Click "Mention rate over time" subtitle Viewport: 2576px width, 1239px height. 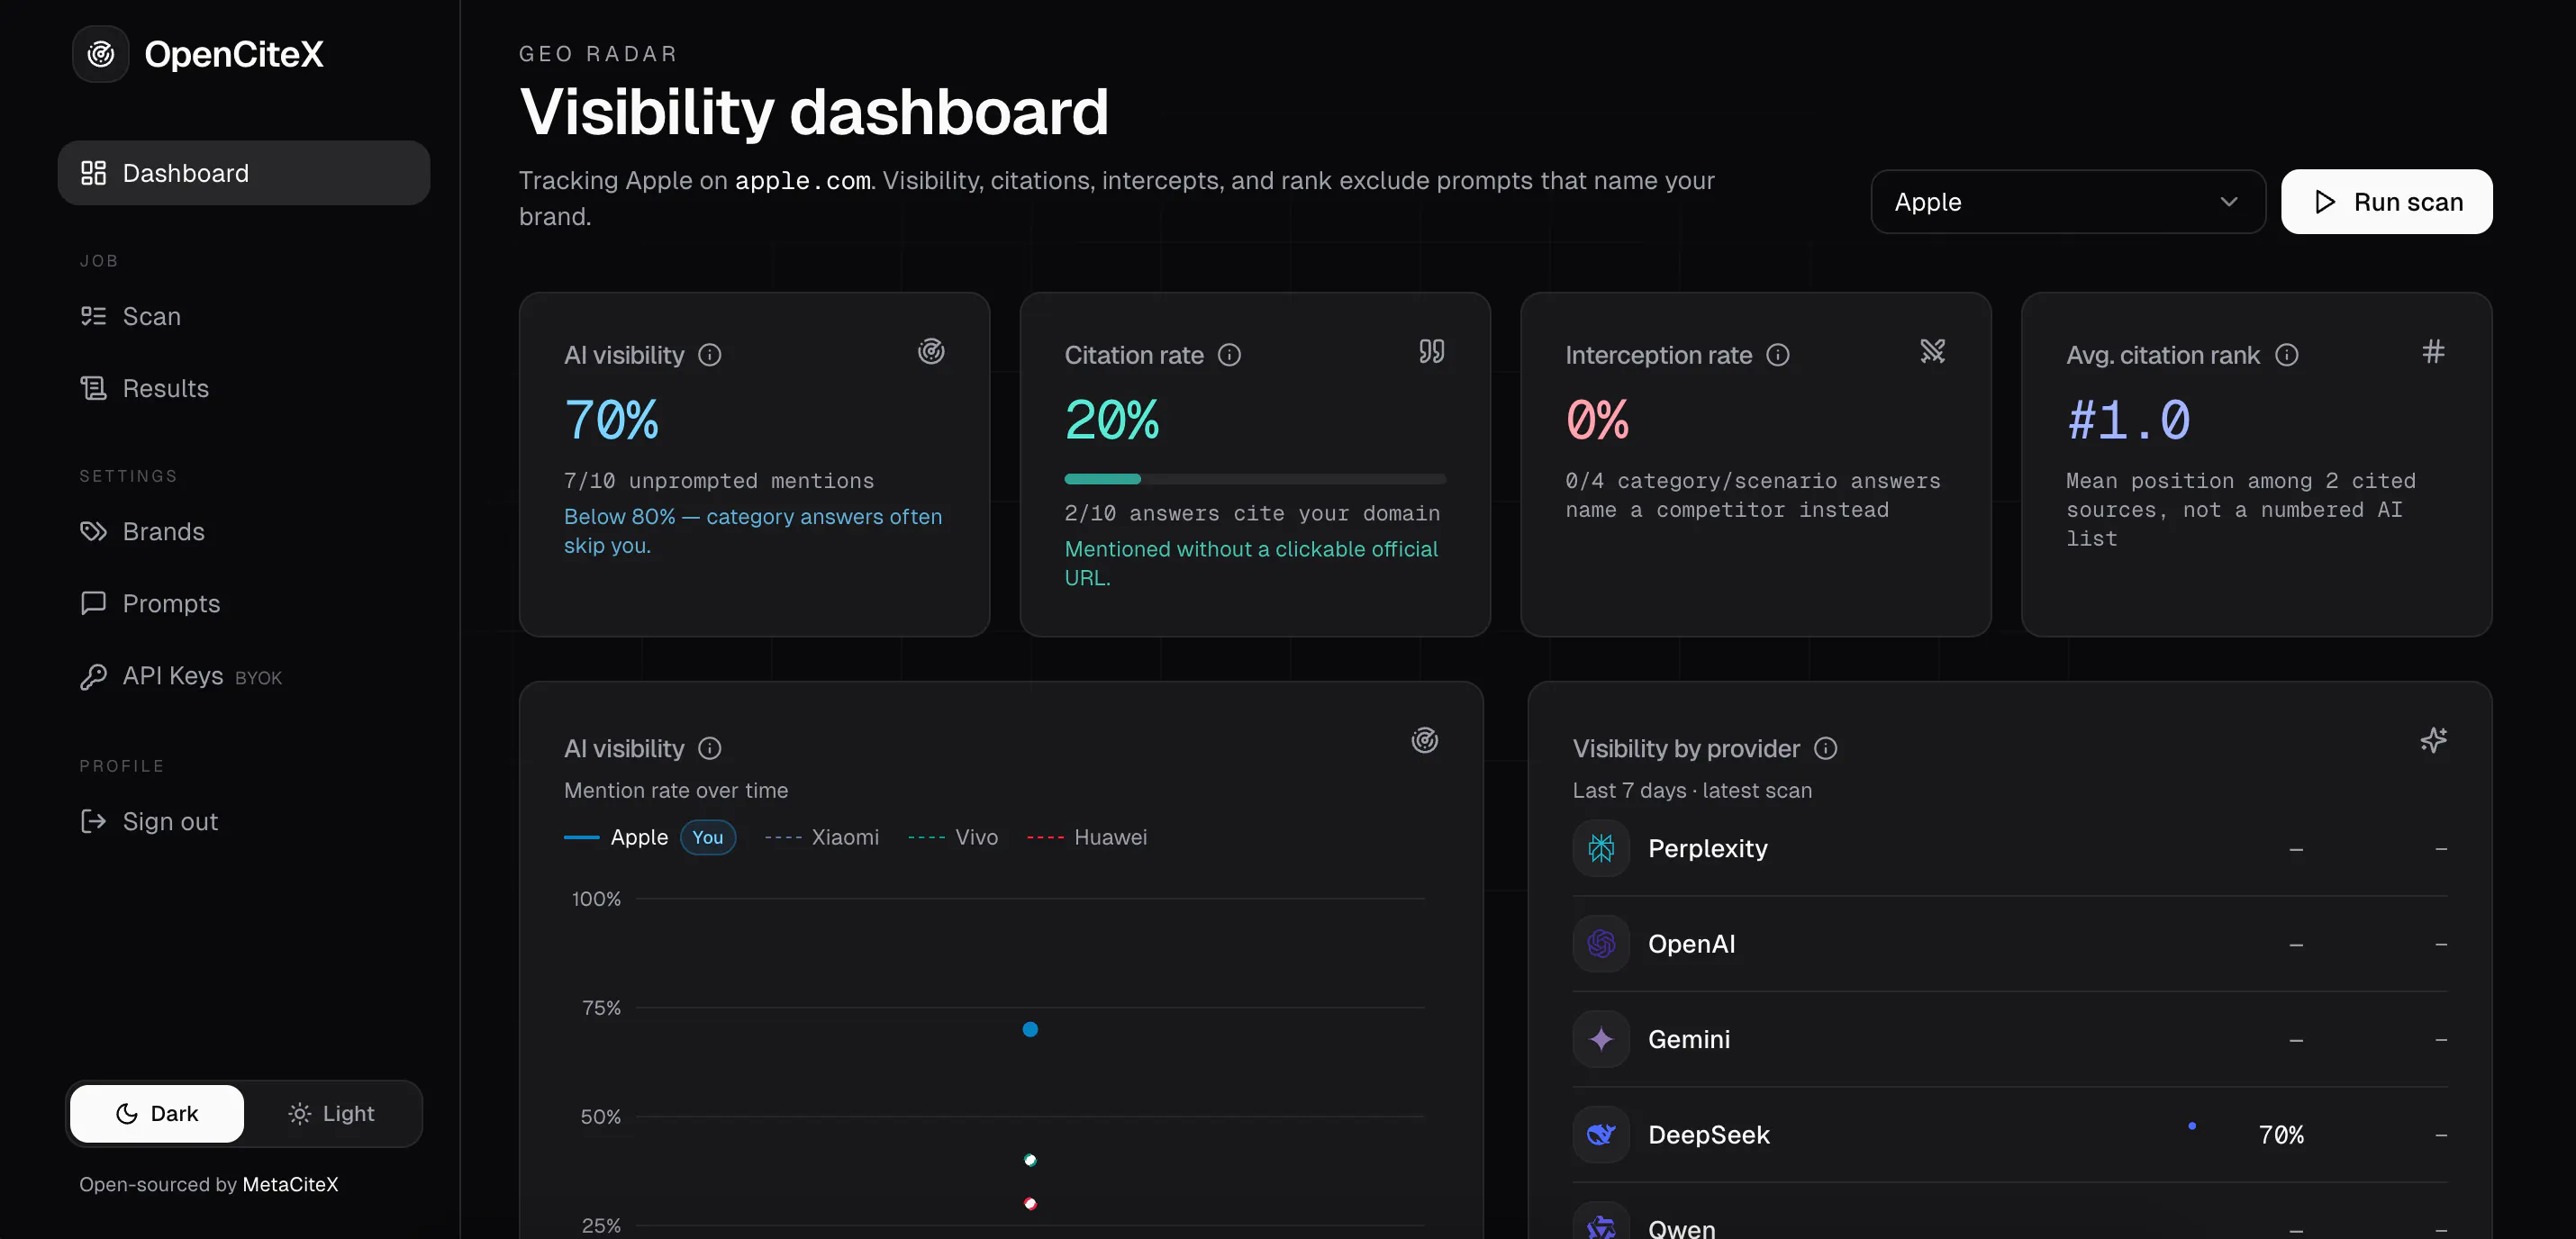[676, 790]
